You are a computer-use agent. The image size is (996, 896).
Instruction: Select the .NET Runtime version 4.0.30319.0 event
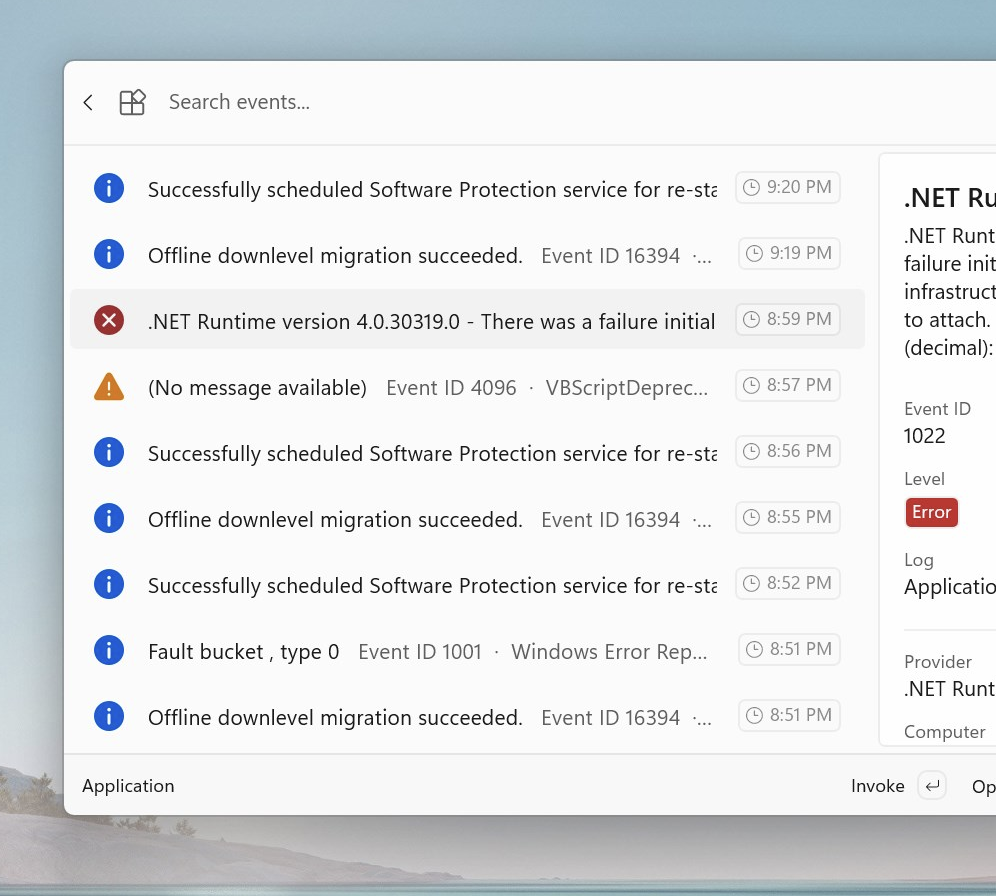coord(431,321)
